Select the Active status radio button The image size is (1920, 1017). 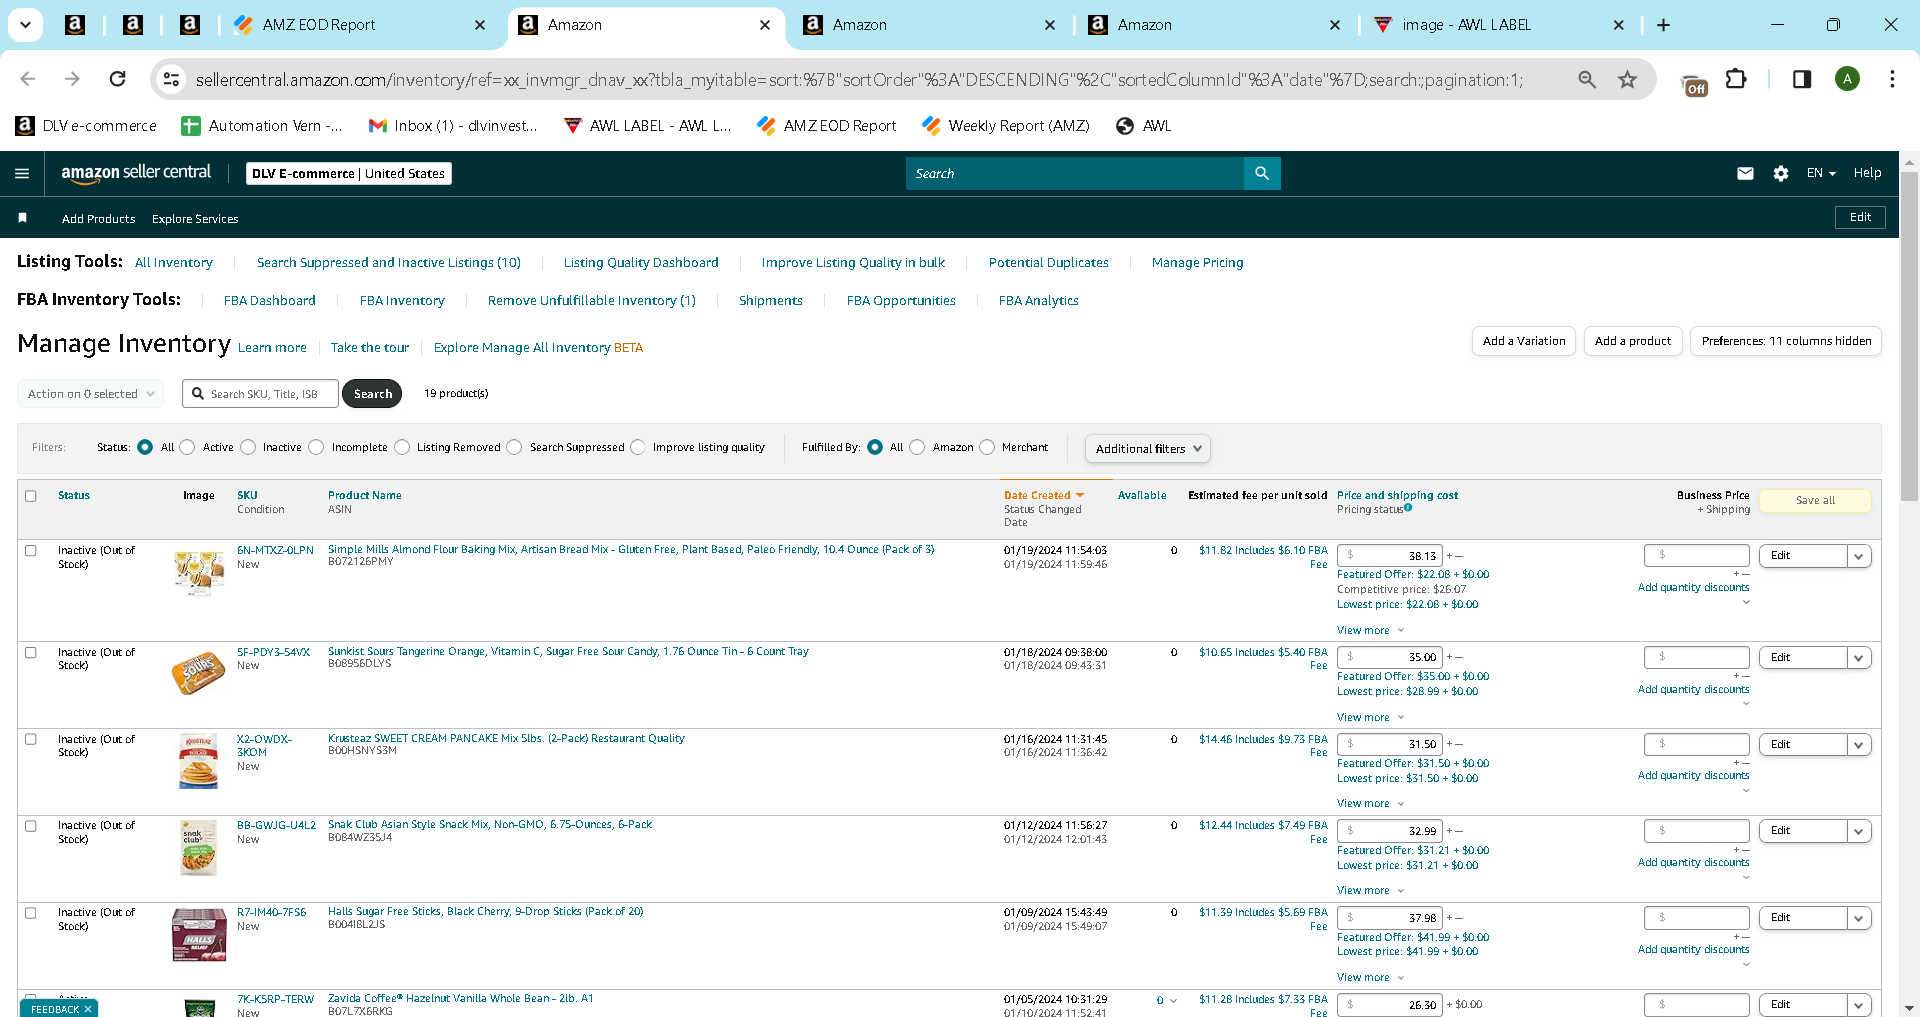tap(187, 447)
